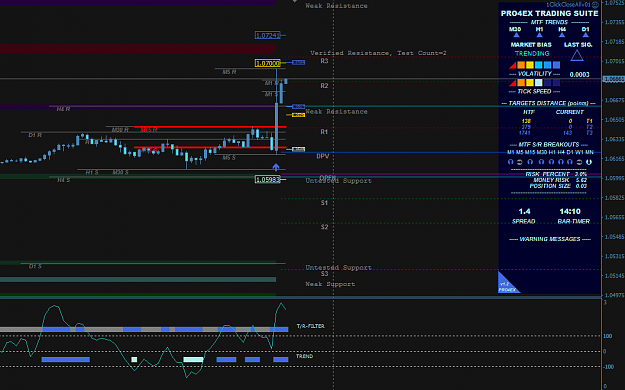Click the 1ClickCloseAll smiley face icon
Screen dimensions: 625x390
tap(595, 5)
